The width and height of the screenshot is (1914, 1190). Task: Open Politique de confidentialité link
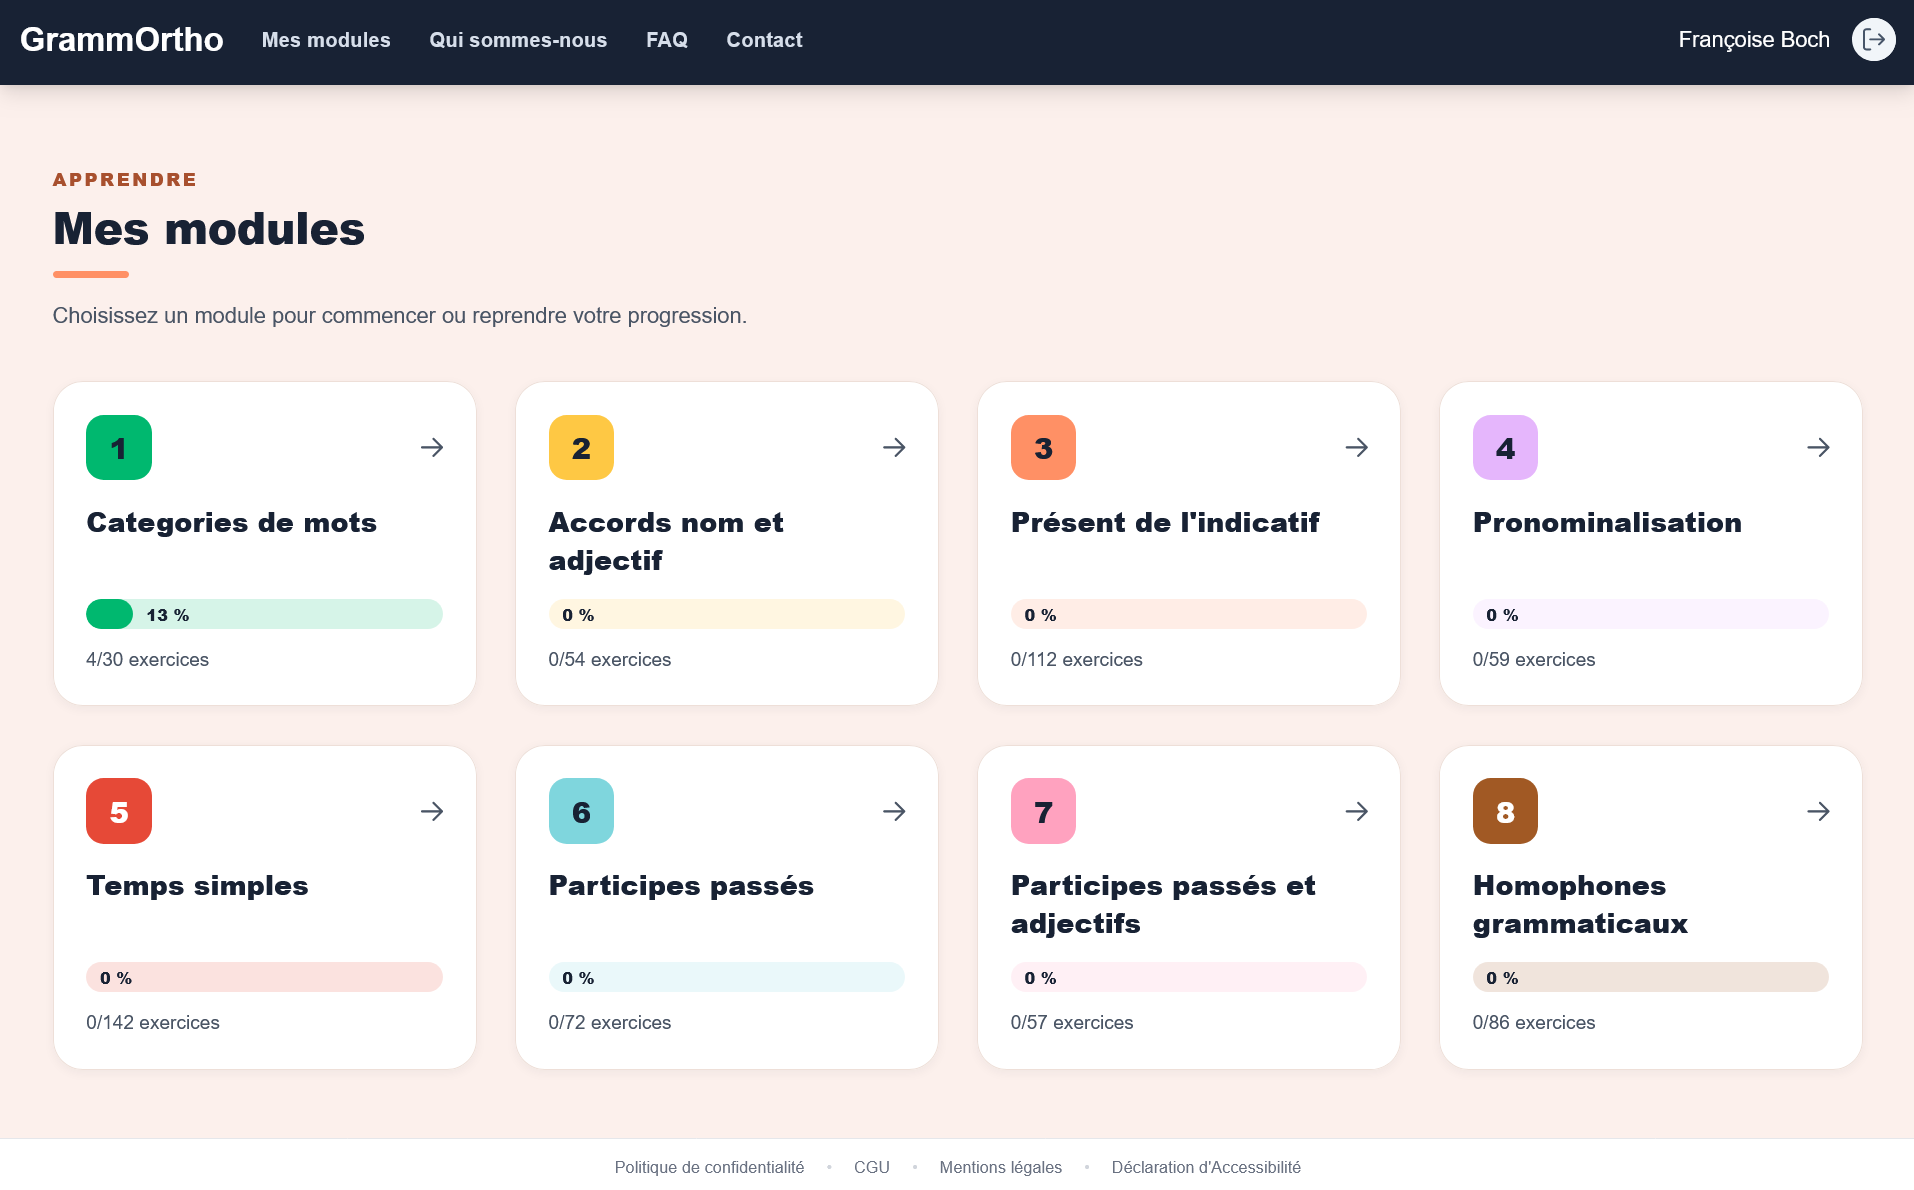[709, 1167]
